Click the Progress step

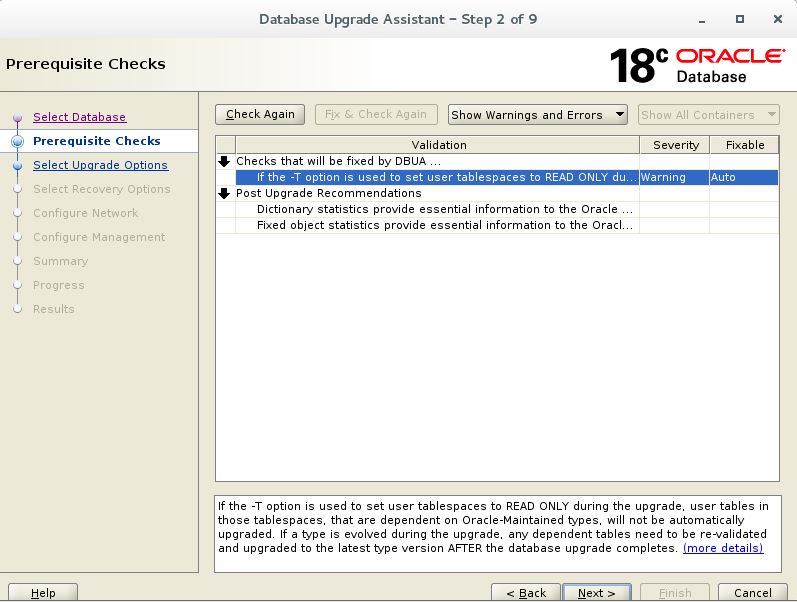click(x=58, y=285)
